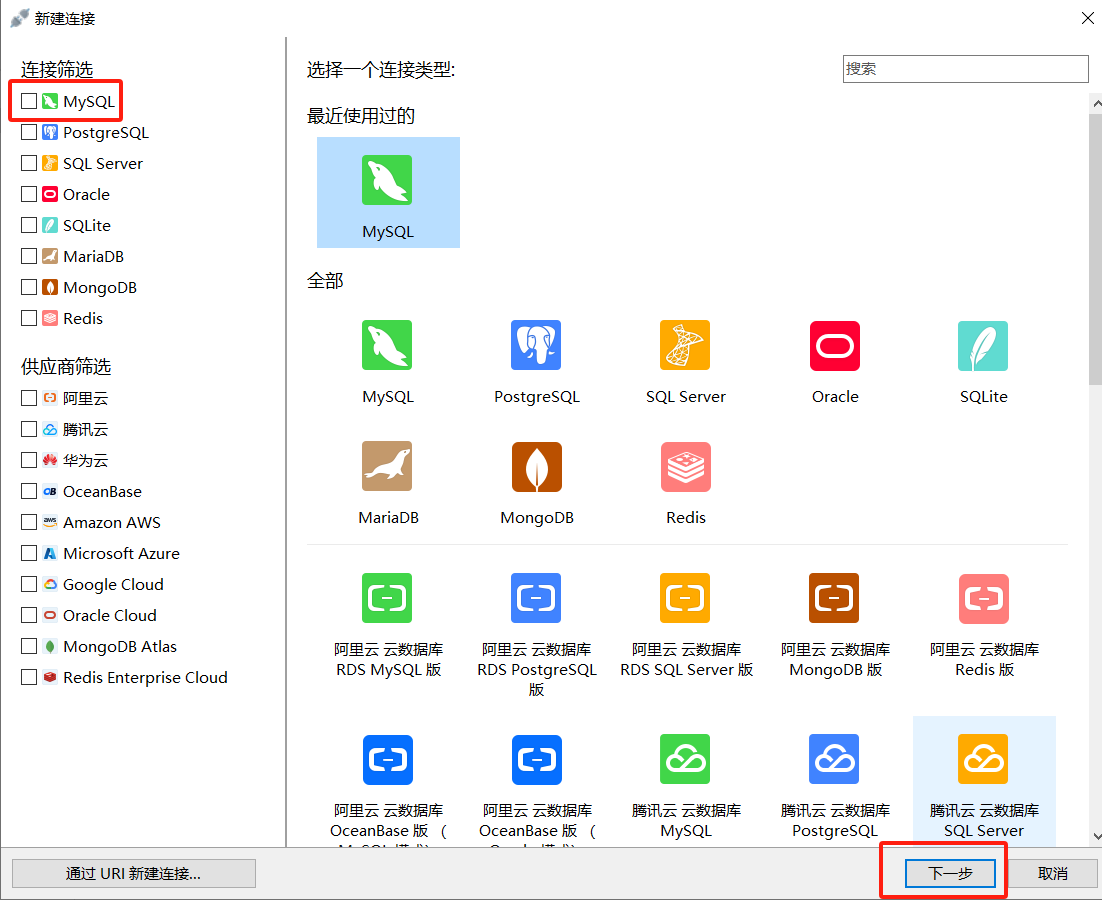
Task: Click the connection type list scrollbar
Action: pos(1095,249)
